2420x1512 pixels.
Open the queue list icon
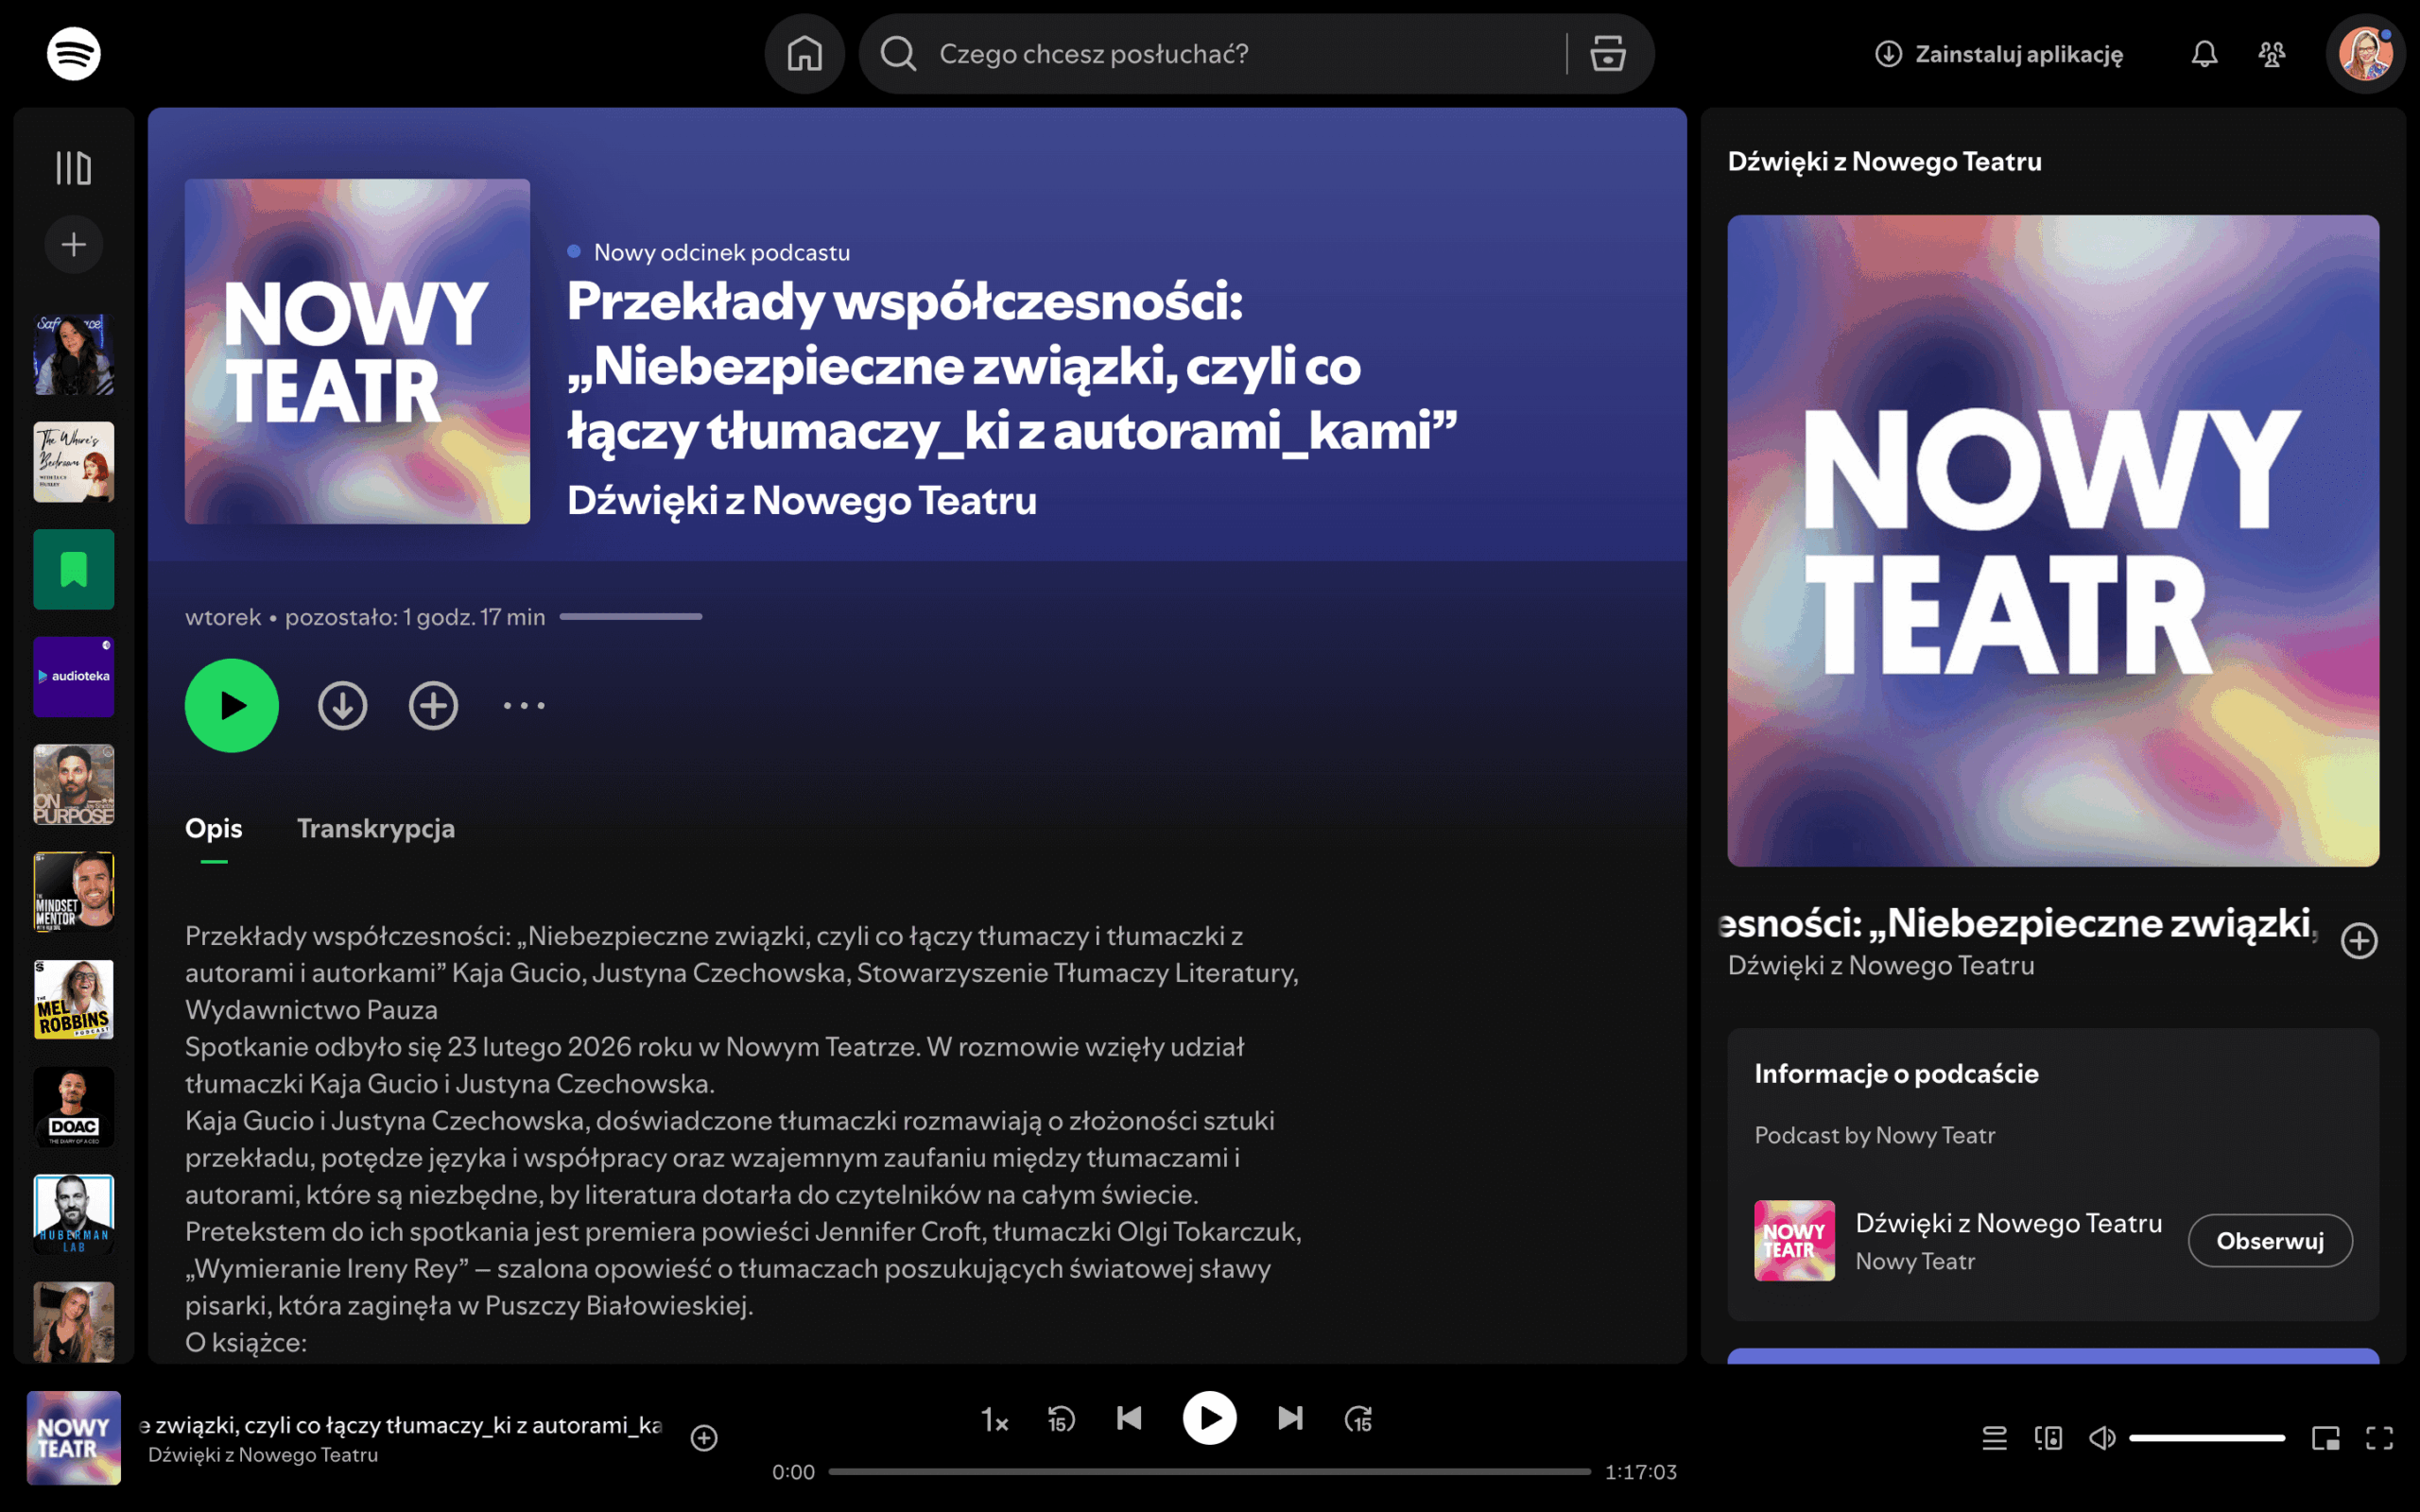click(x=1994, y=1438)
